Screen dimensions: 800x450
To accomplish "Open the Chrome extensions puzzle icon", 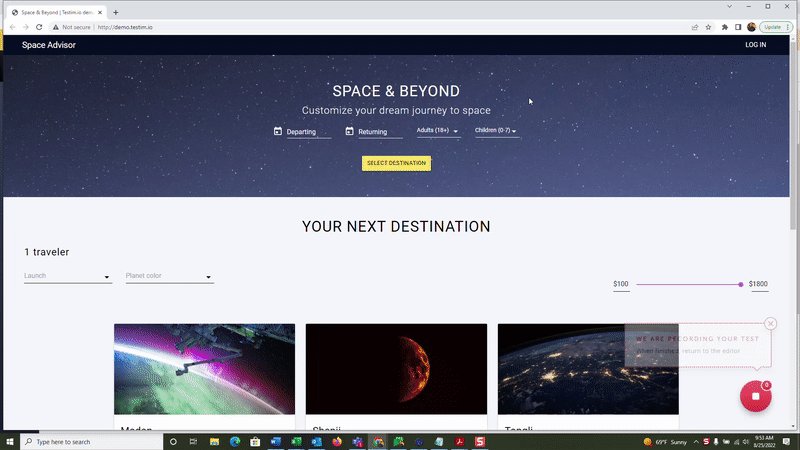I will [724, 27].
